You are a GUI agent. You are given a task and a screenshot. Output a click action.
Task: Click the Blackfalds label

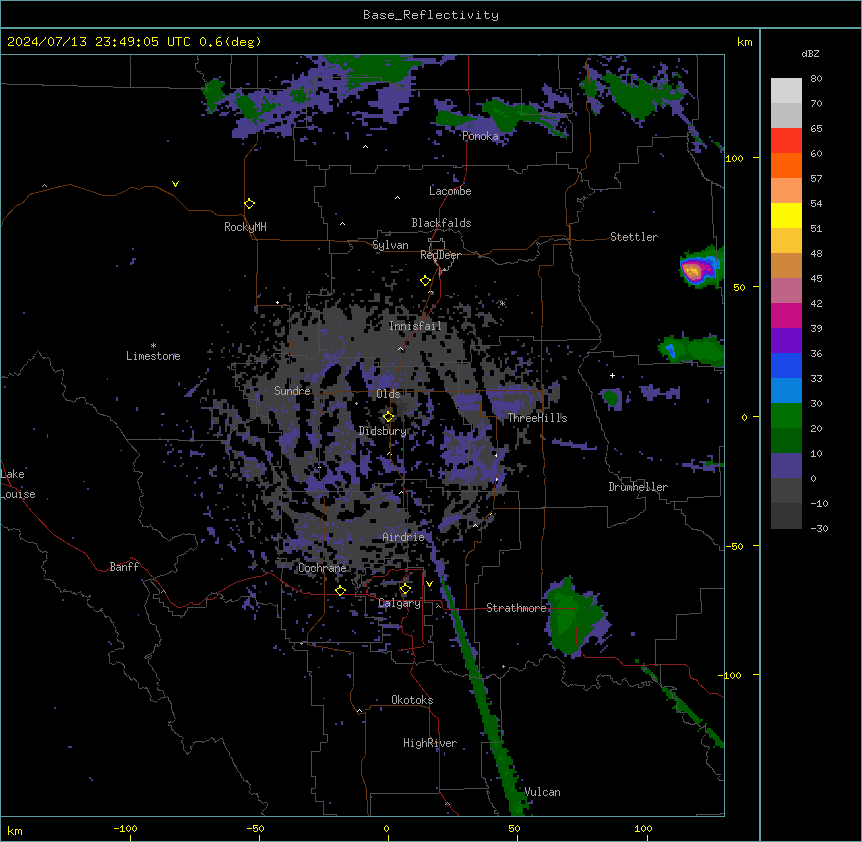441,223
